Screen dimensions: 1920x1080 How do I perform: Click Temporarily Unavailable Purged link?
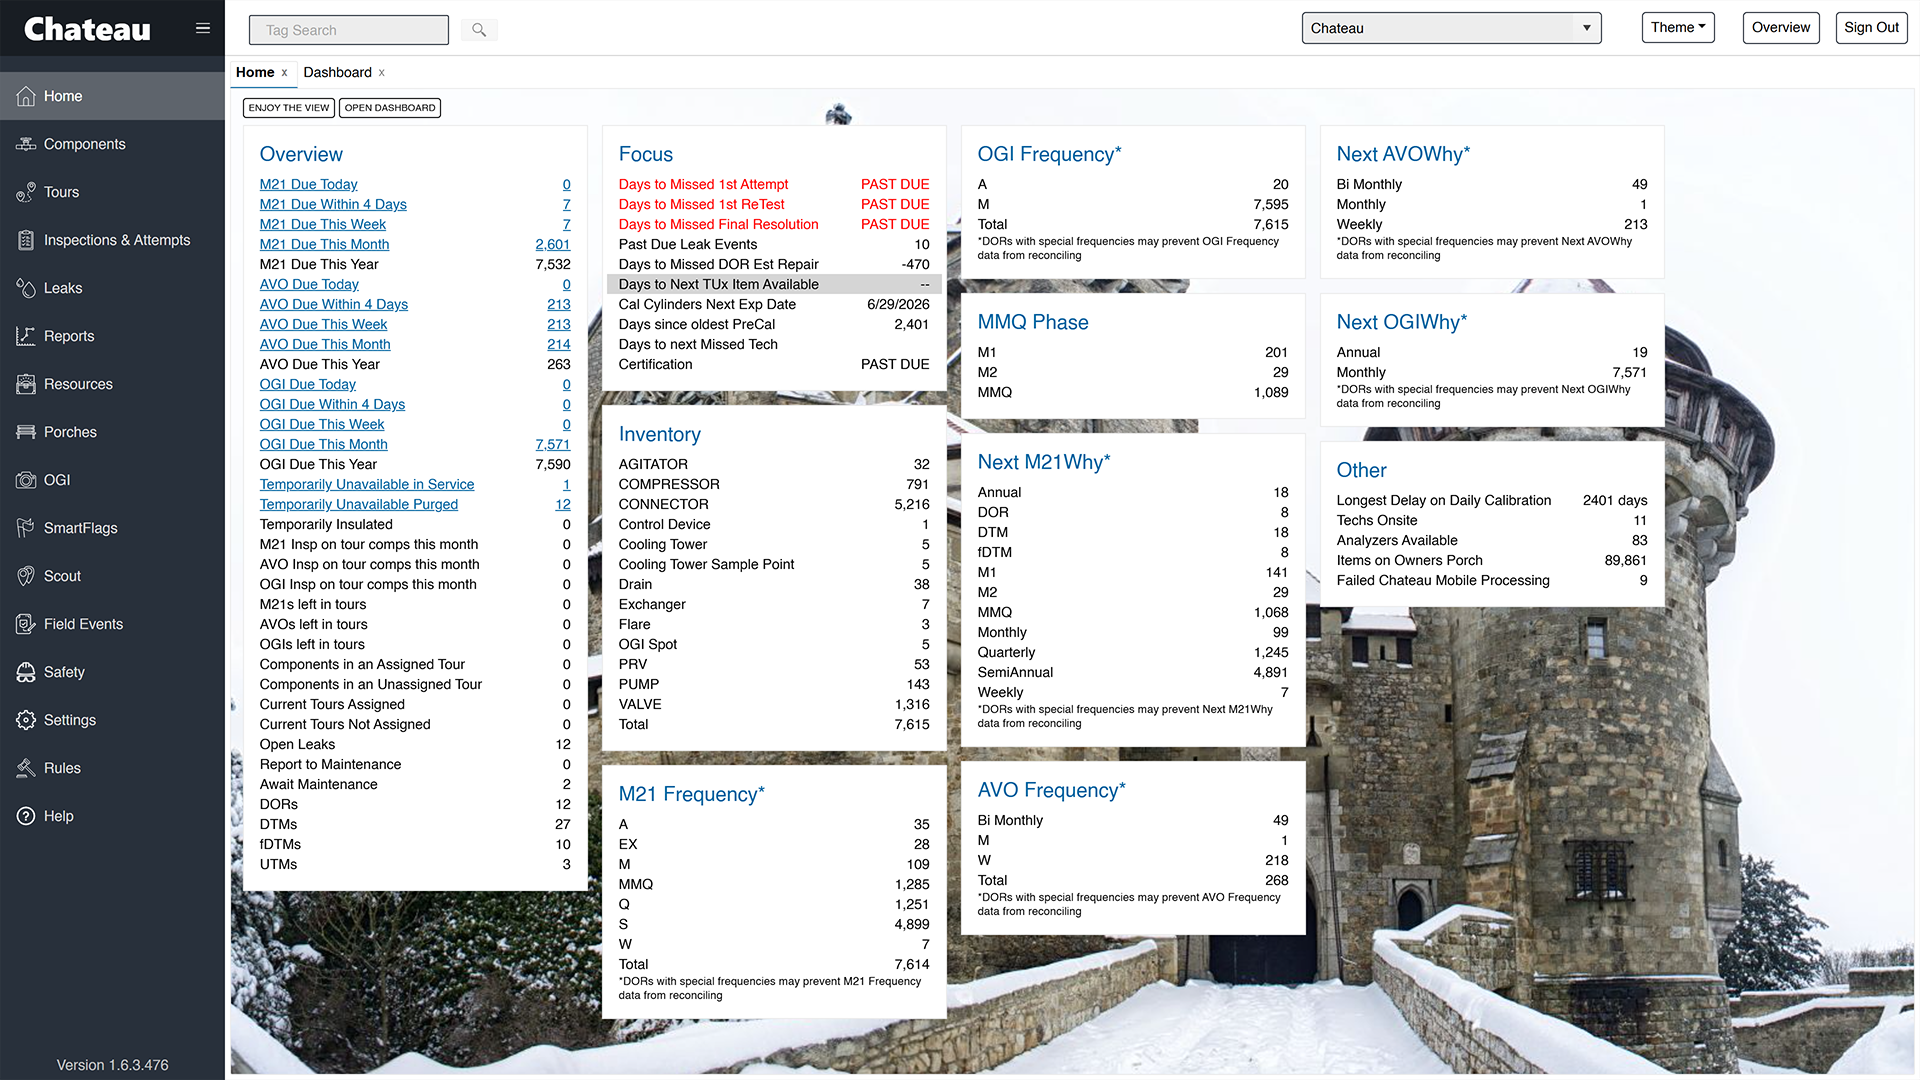358,504
